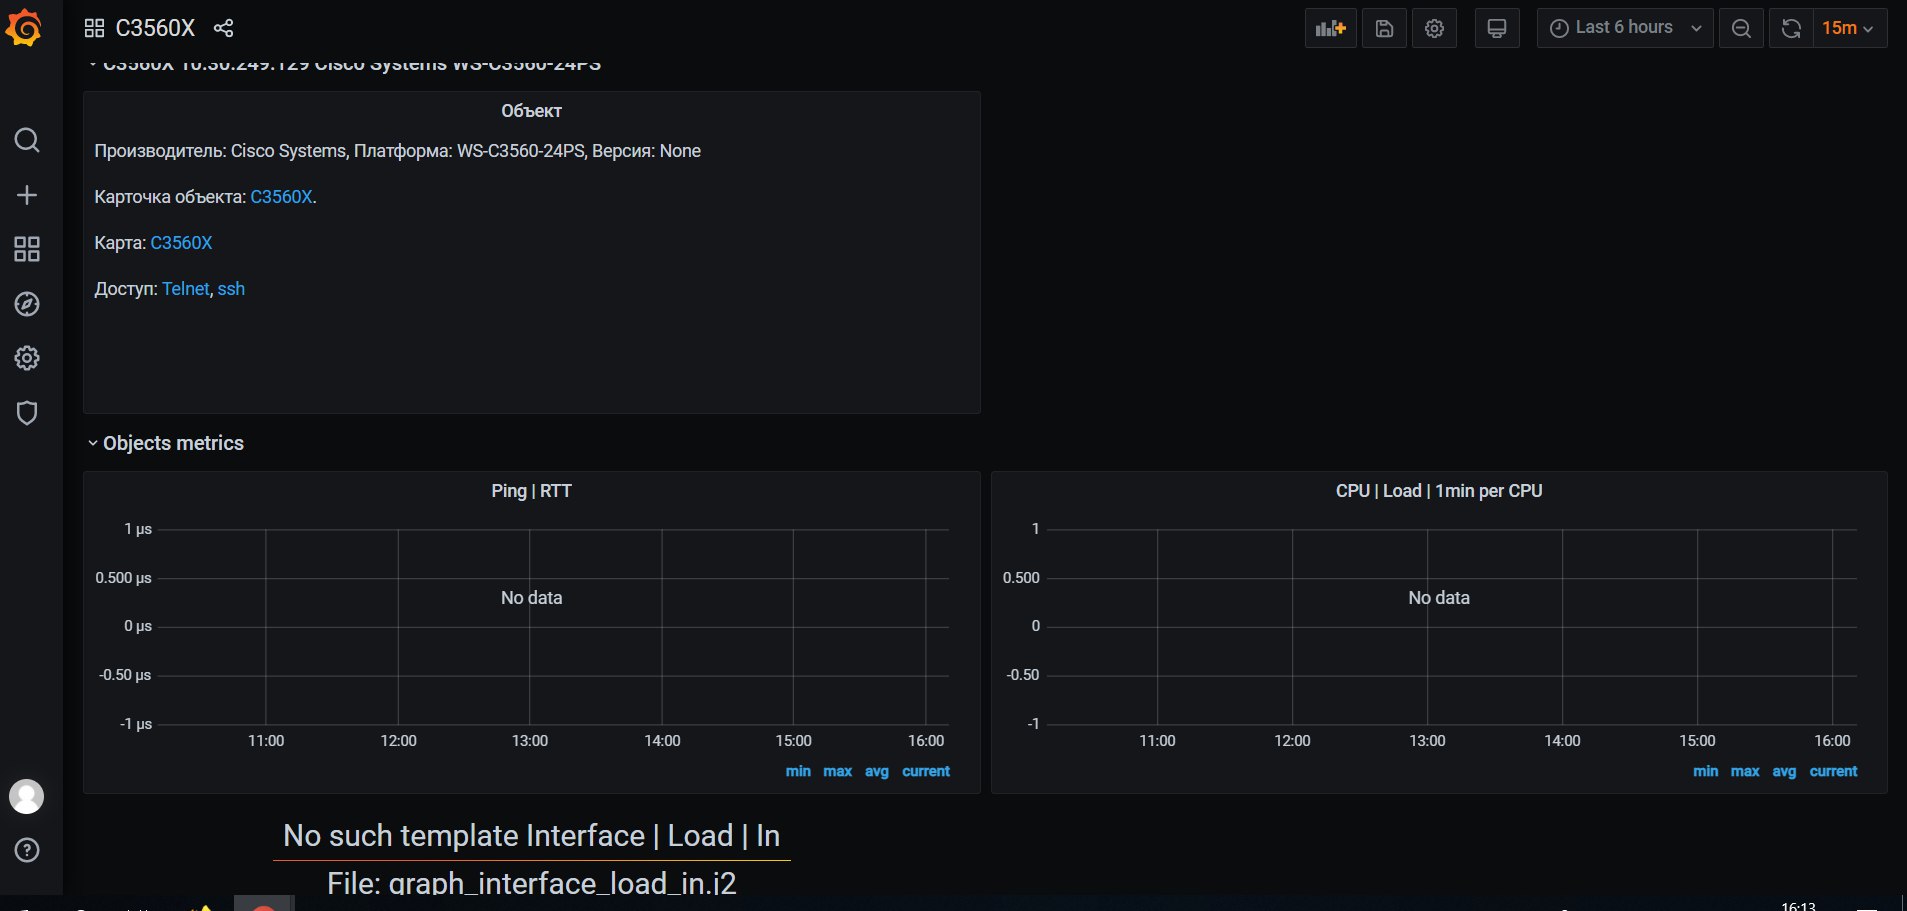This screenshot has height=911, width=1907.
Task: Open the Grafana home logo
Action: (x=24, y=28)
